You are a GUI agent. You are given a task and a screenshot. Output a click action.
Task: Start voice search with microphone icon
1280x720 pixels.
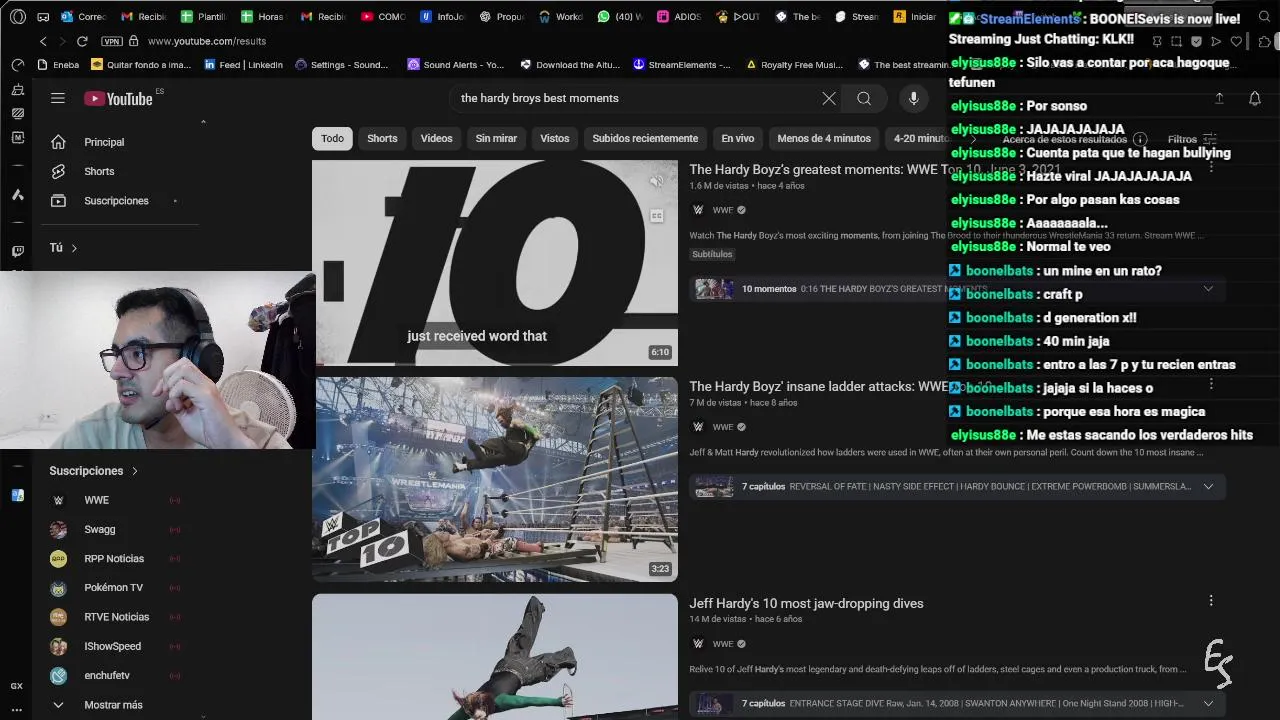click(x=913, y=98)
